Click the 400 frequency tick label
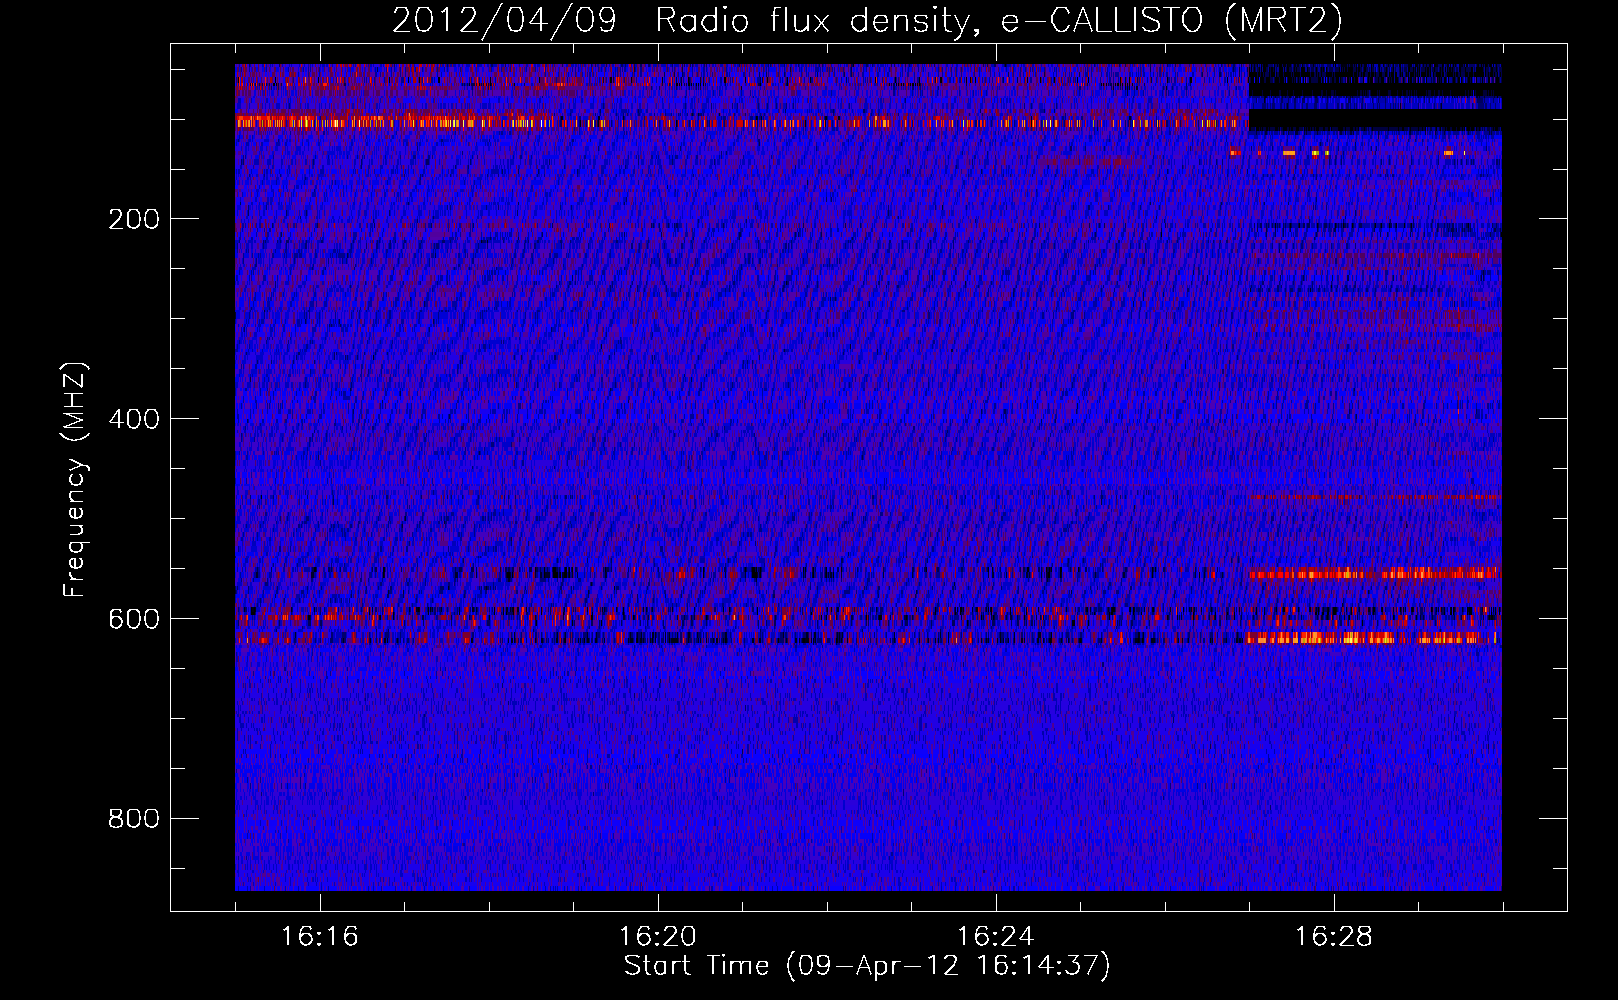This screenshot has height=1000, width=1618. tap(134, 419)
